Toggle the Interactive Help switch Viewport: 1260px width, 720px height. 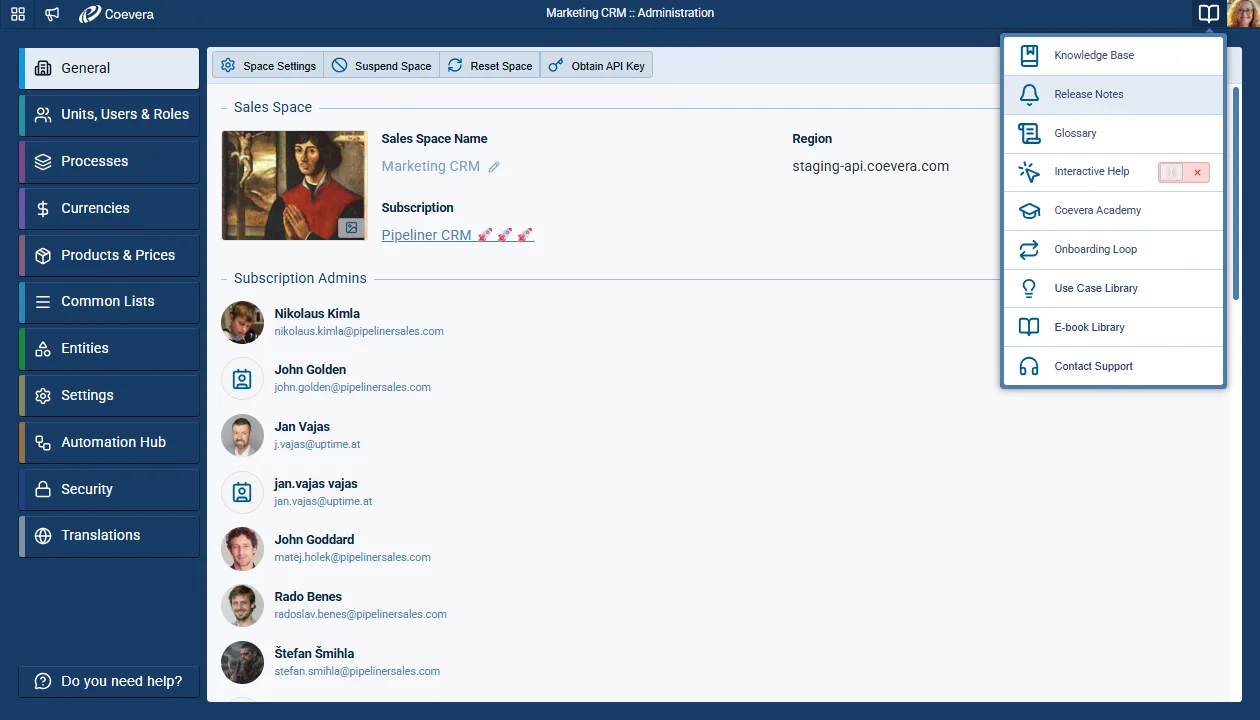pyautogui.click(x=1184, y=172)
